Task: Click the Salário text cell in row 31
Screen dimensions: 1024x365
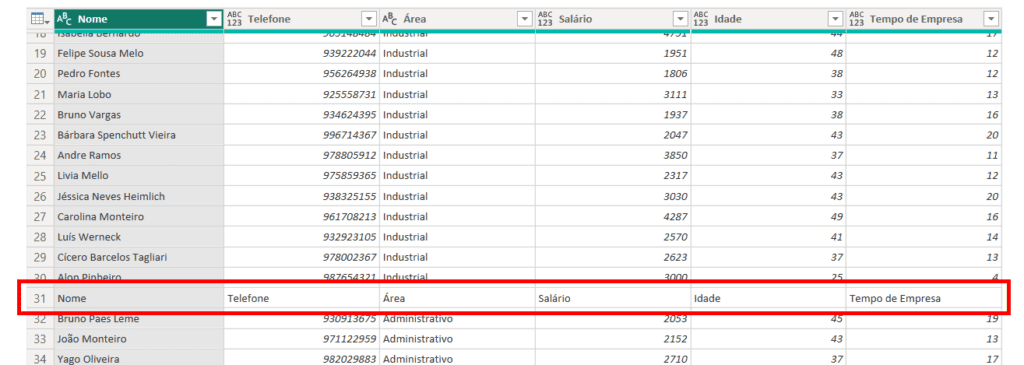Action: (x=613, y=298)
